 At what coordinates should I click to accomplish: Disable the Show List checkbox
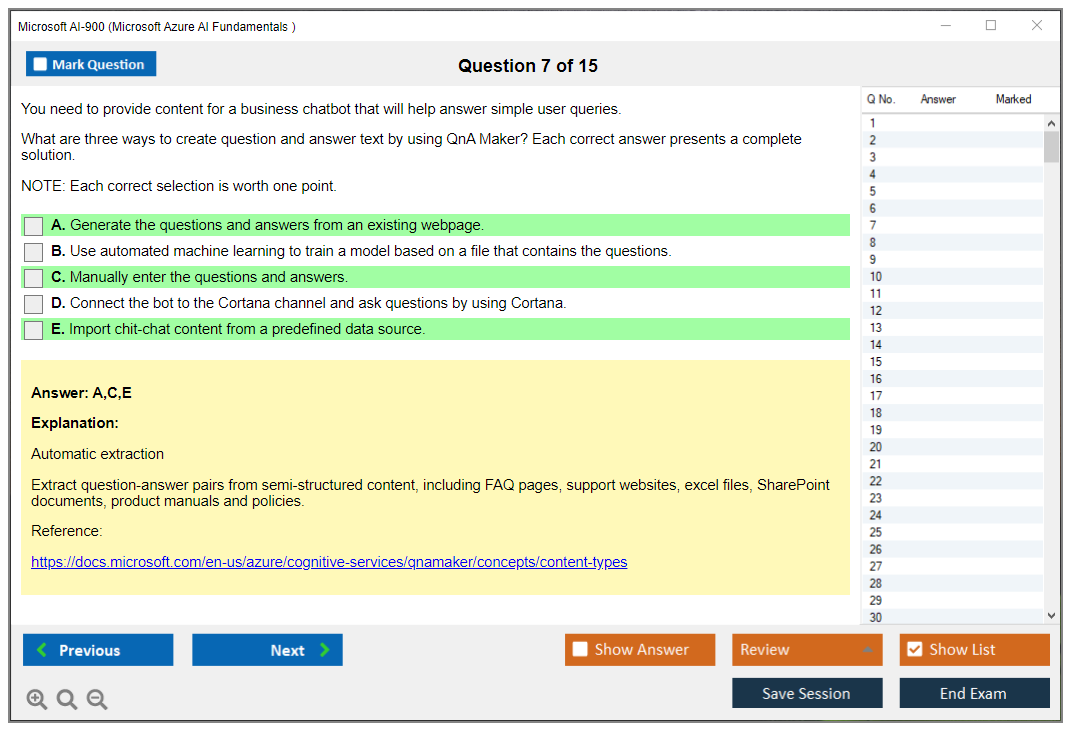915,649
